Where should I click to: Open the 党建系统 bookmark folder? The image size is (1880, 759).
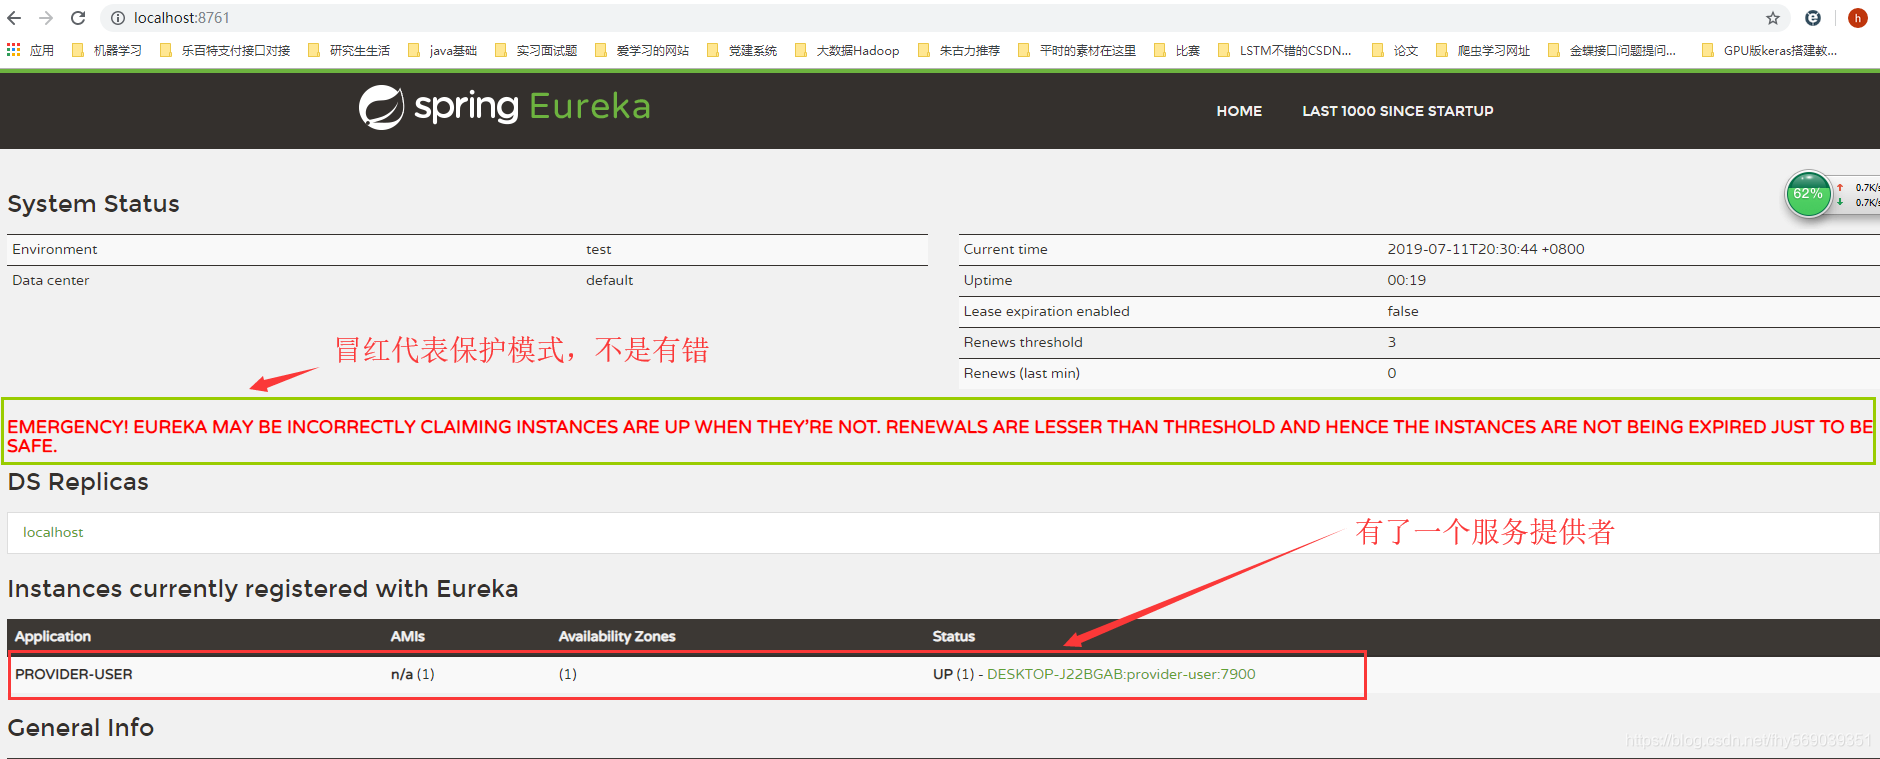tap(742, 50)
